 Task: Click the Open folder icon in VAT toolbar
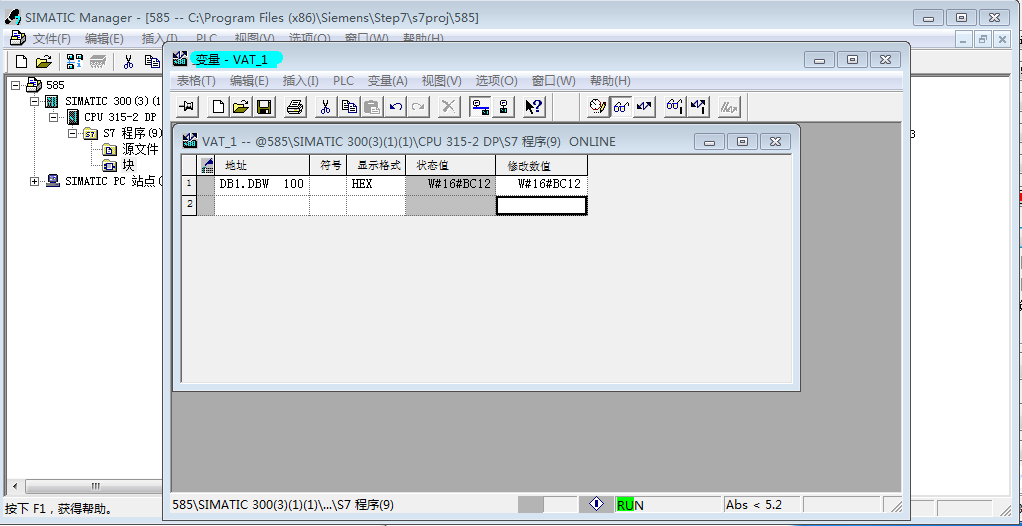[x=241, y=107]
